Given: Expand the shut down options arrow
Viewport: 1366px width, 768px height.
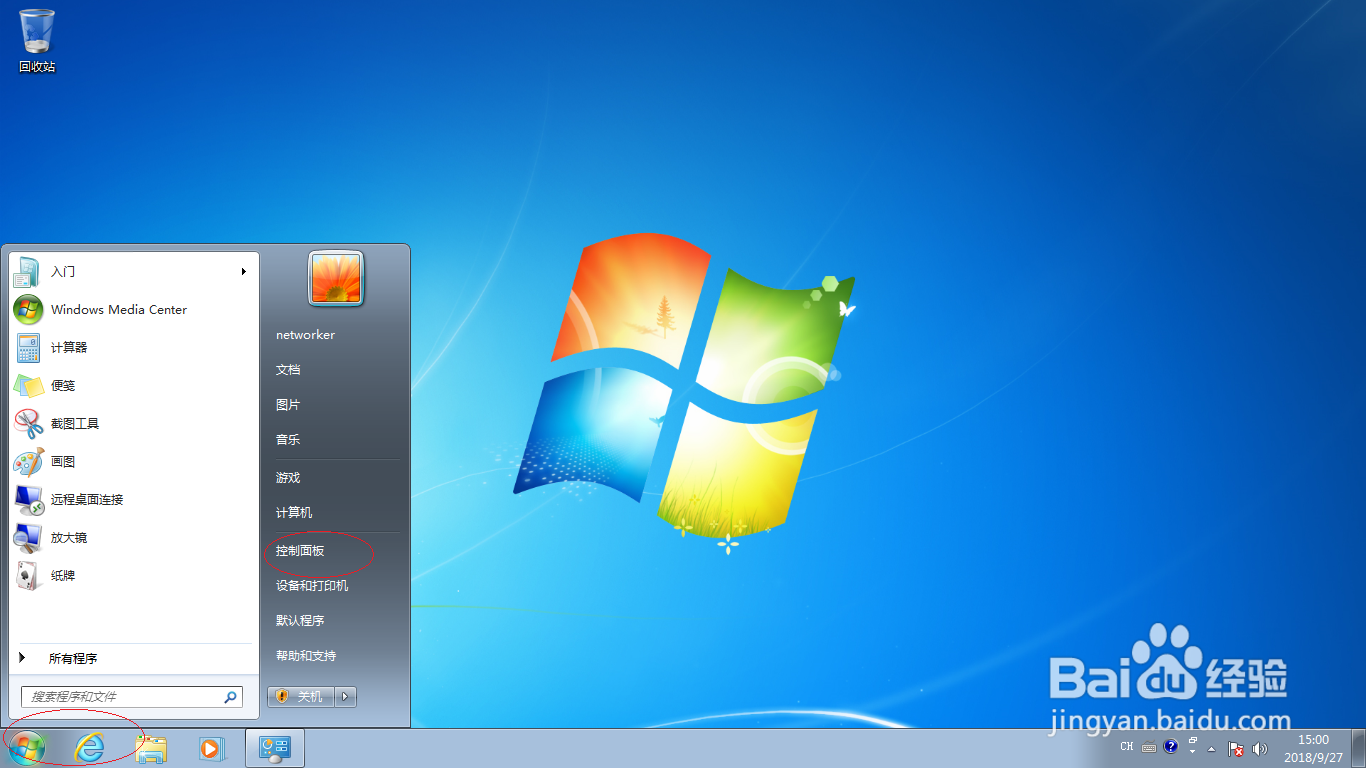Looking at the screenshot, I should coord(346,696).
